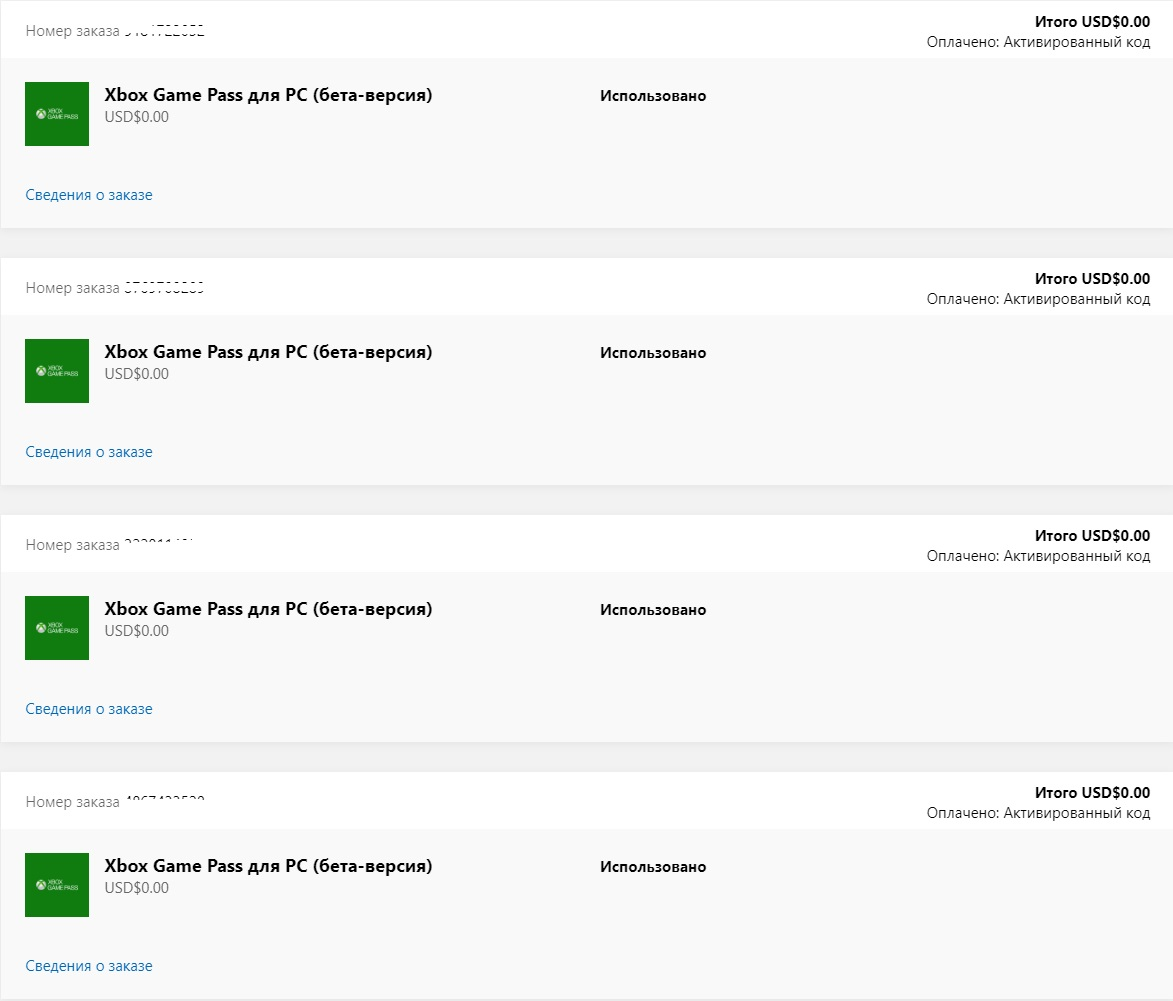Click Xbox Game Pass thumbnail in second order
The width and height of the screenshot is (1173, 1001).
(x=57, y=371)
